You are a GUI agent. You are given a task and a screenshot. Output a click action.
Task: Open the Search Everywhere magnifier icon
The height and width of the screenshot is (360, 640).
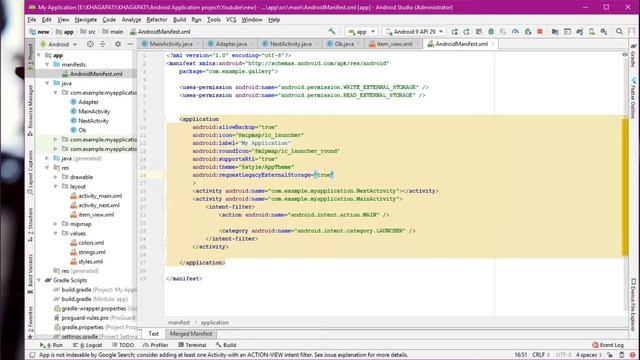click(619, 31)
